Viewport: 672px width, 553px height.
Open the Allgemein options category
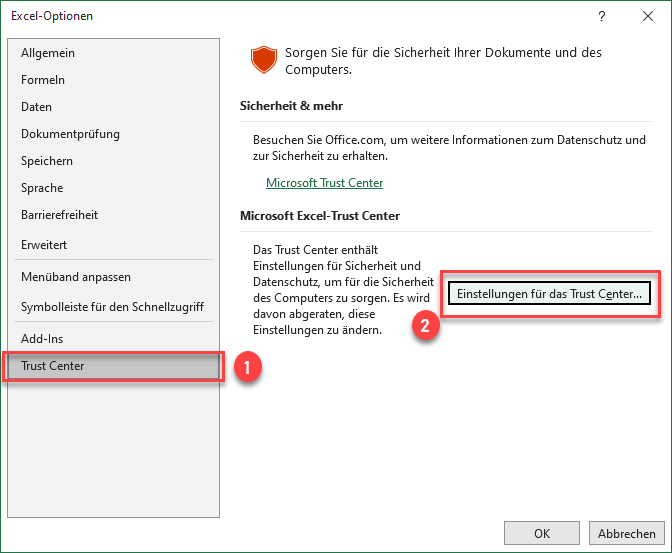[114, 53]
